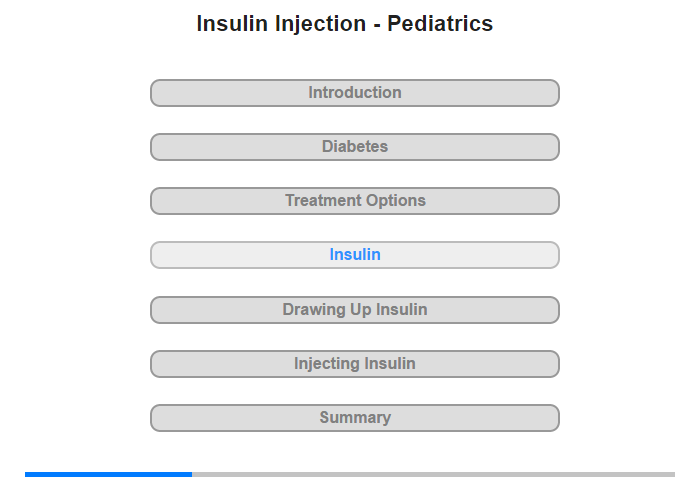This screenshot has height=480, width=700.
Task: Go to the Diabetes section
Action: coord(354,147)
